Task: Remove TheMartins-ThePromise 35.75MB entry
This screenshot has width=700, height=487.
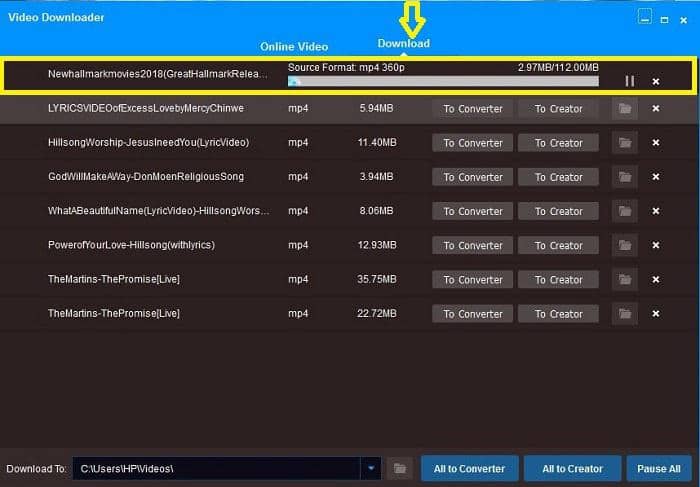Action: point(656,280)
